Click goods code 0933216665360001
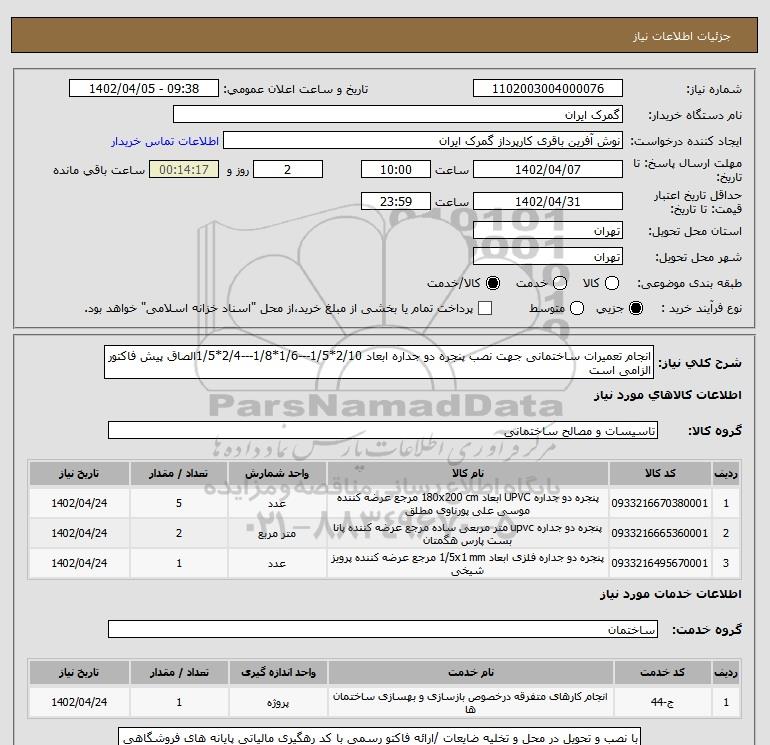The height and width of the screenshot is (745, 770). (x=660, y=533)
